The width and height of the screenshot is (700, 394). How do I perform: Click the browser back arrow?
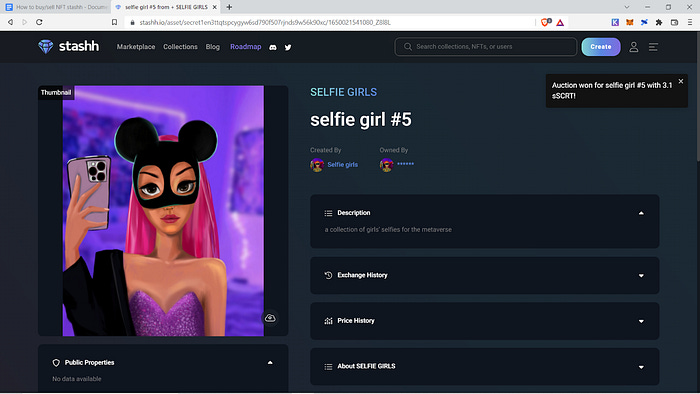tap(10, 22)
